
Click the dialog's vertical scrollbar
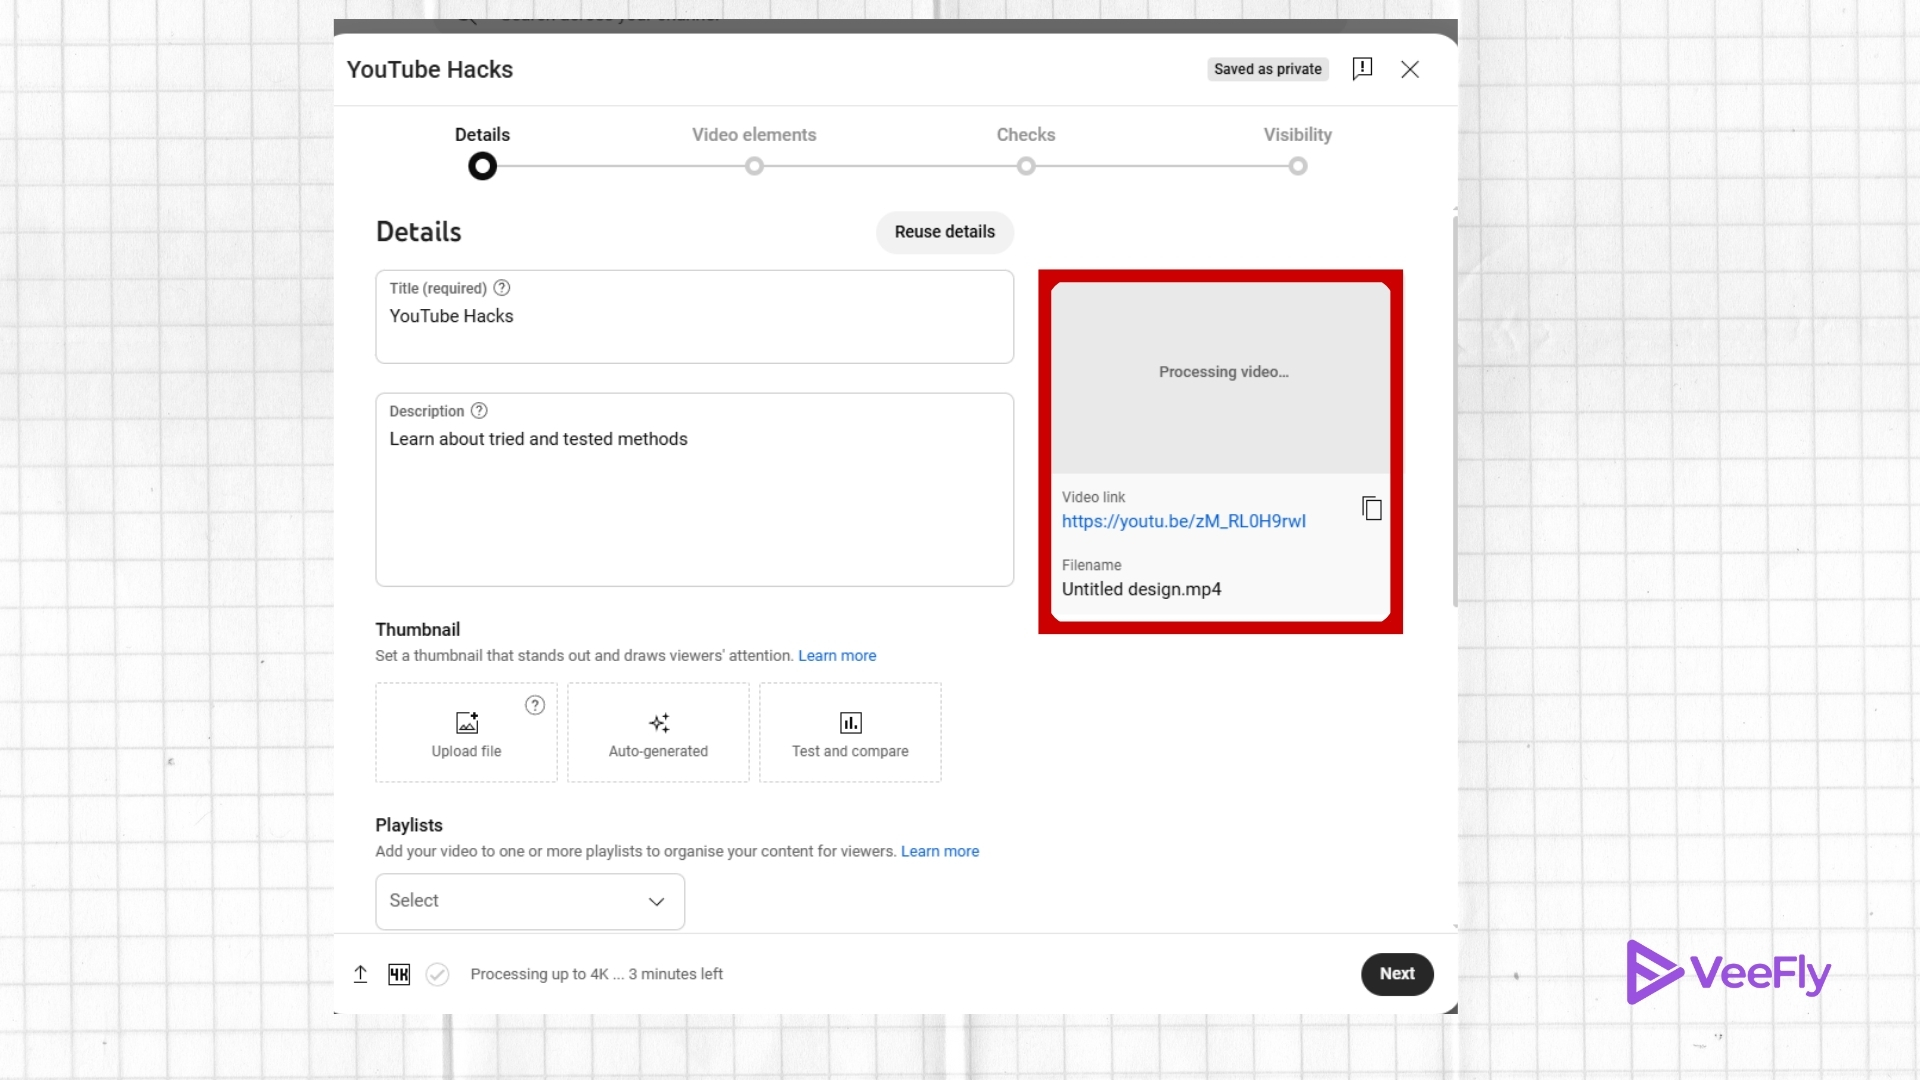(x=1455, y=410)
